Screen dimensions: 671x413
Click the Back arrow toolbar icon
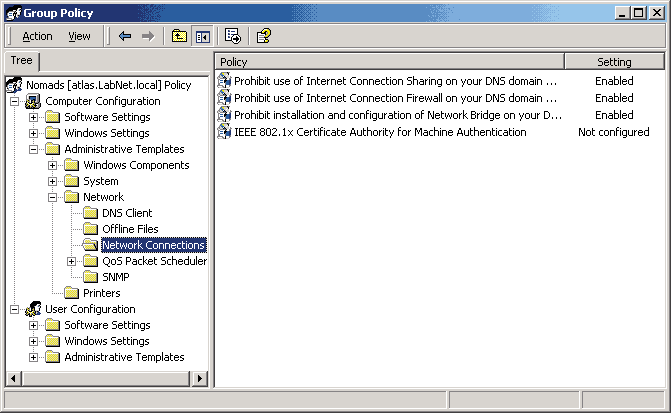pyautogui.click(x=125, y=36)
